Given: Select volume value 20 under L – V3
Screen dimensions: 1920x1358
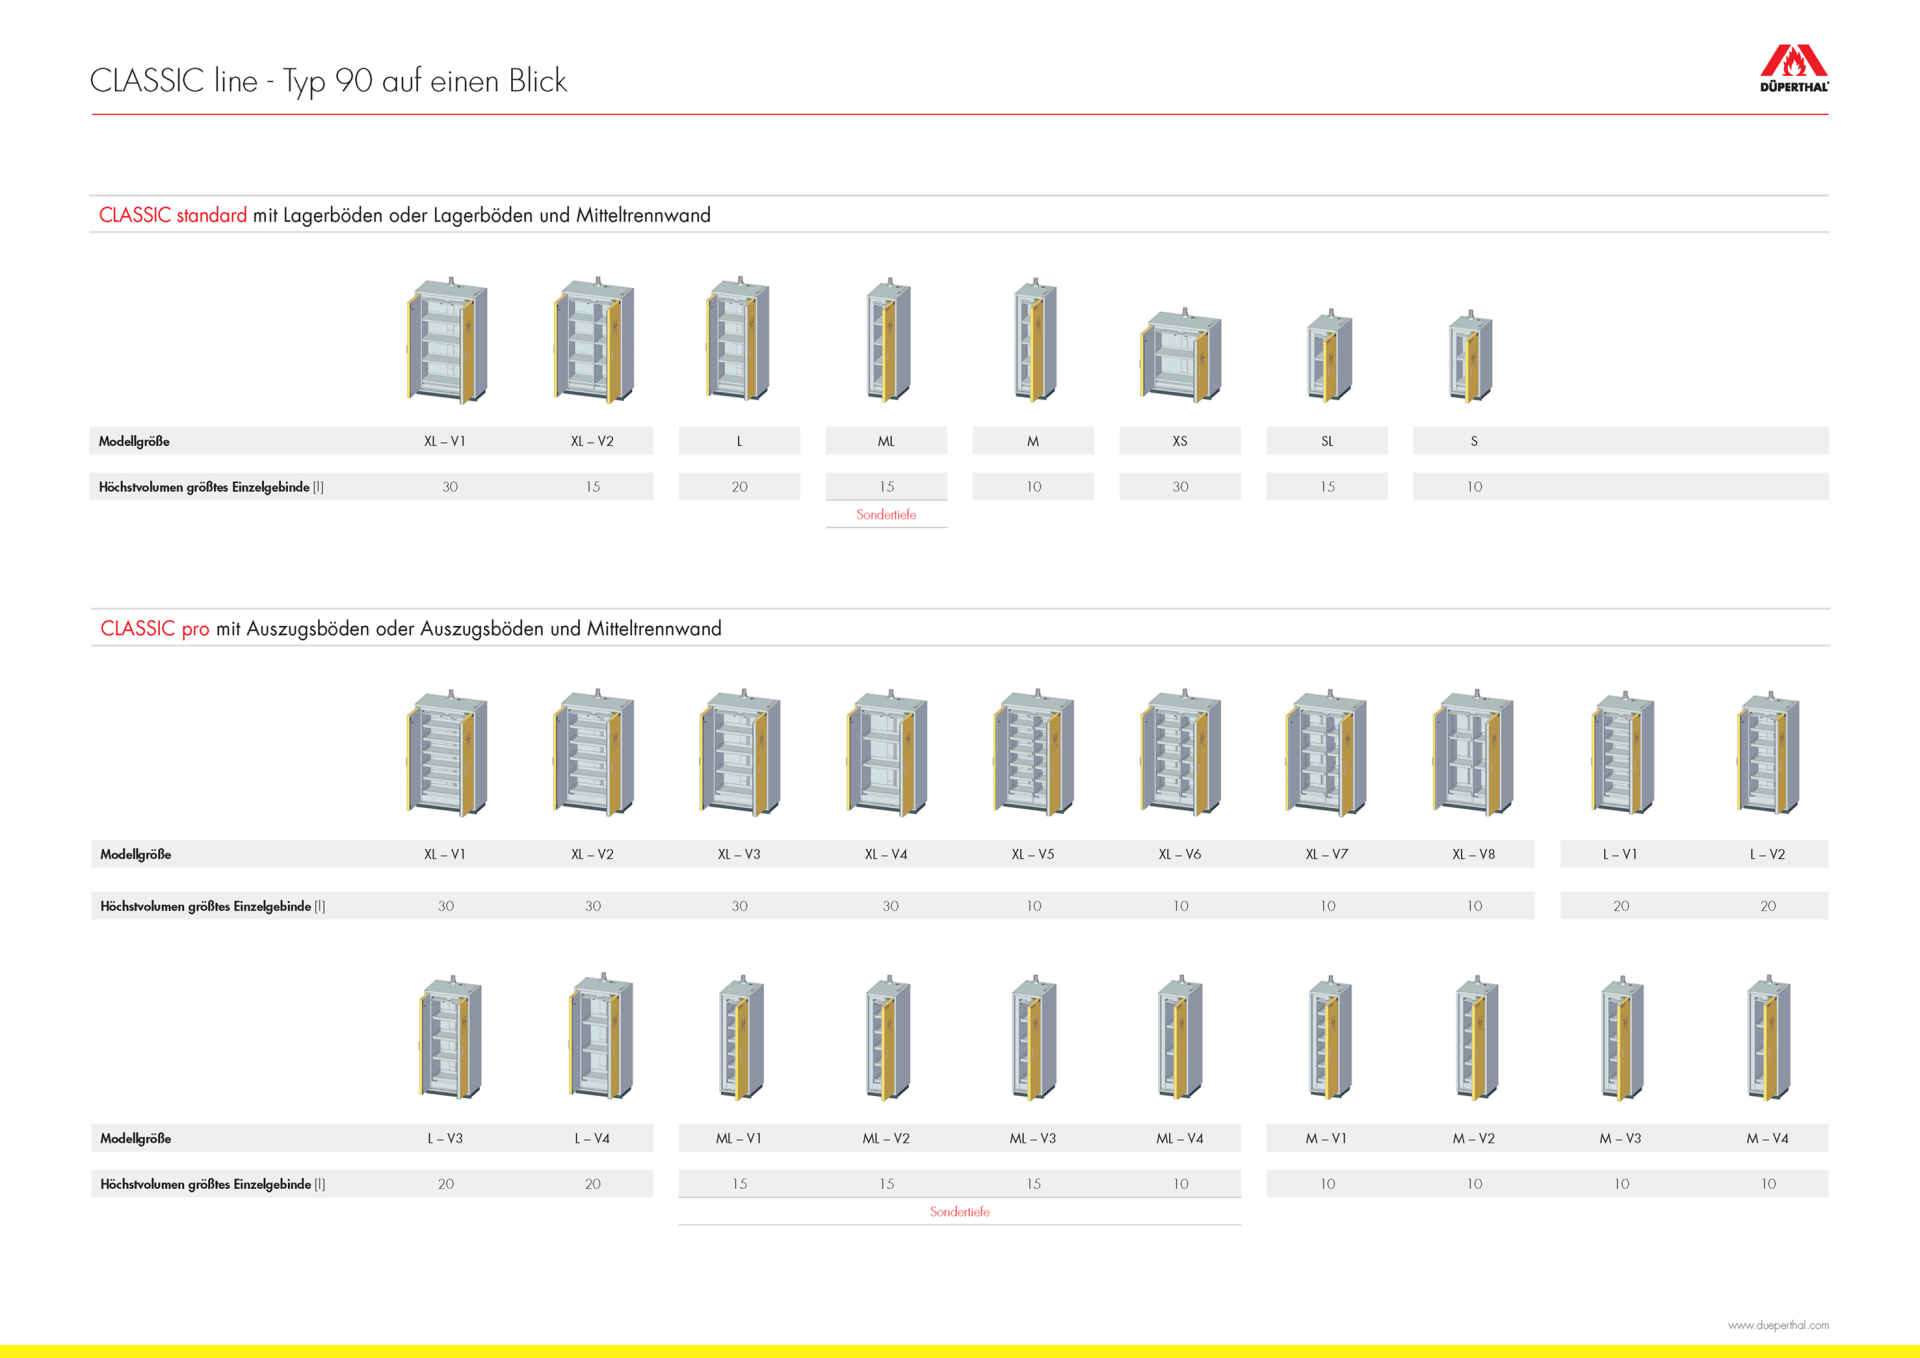Looking at the screenshot, I should [x=446, y=1184].
